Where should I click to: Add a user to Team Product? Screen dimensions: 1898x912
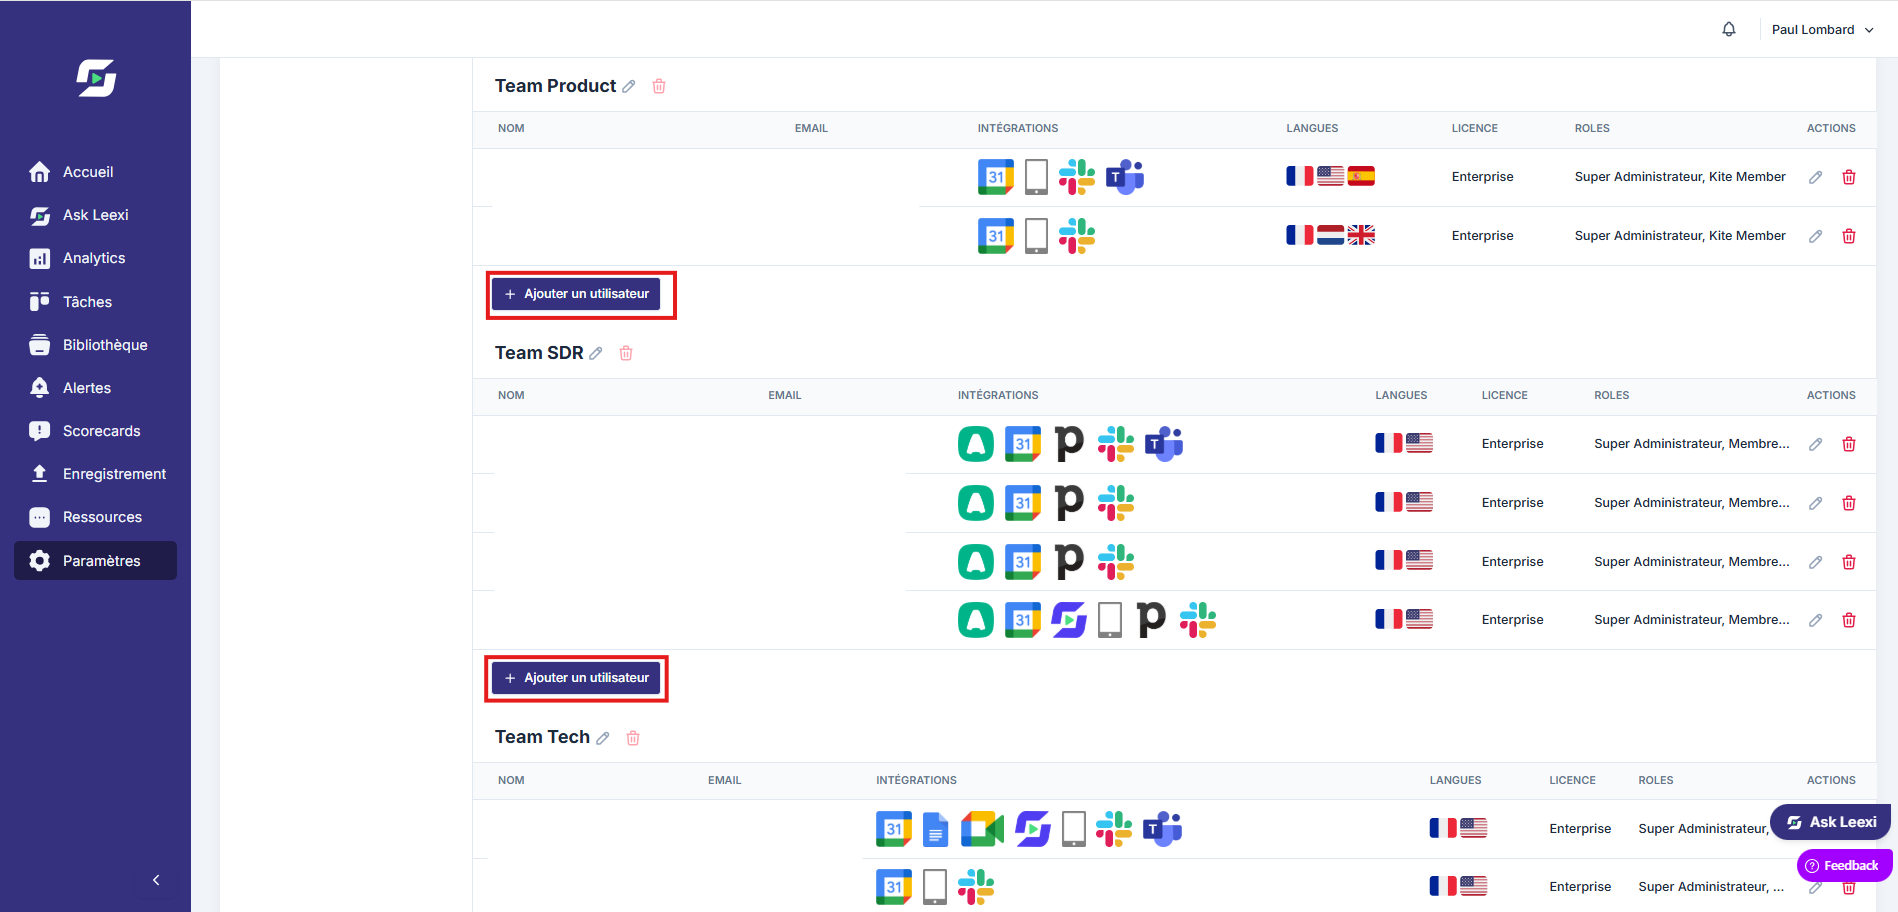[576, 294]
